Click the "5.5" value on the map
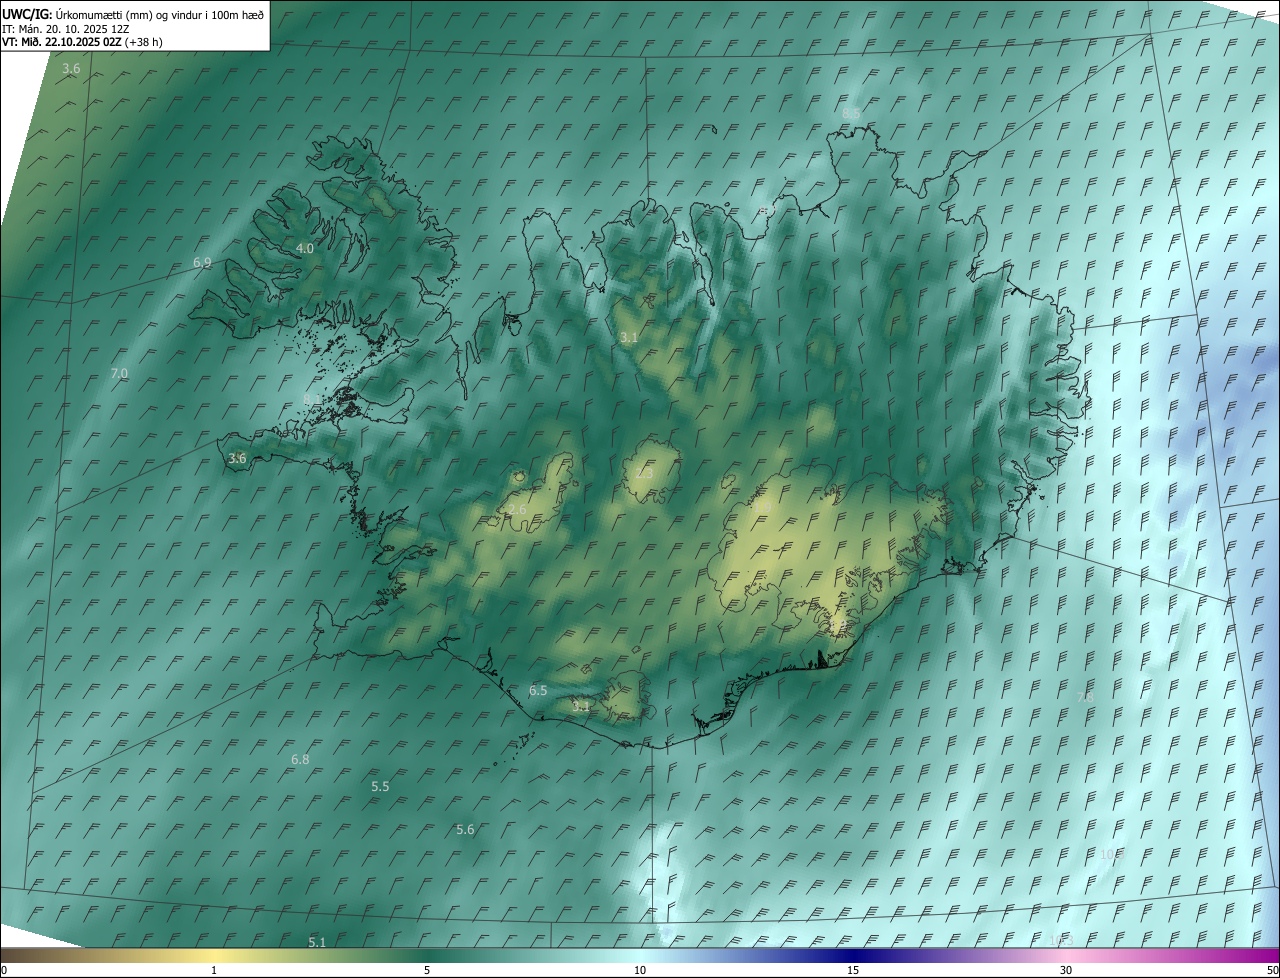 coord(380,787)
